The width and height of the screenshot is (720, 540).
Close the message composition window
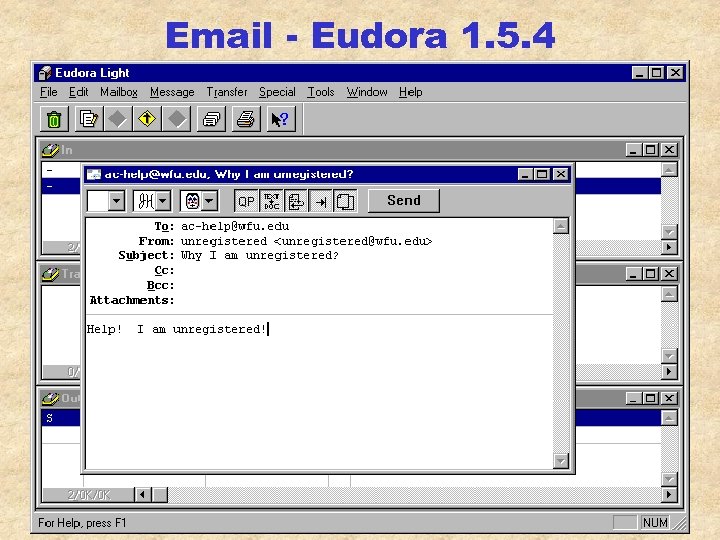(x=561, y=174)
